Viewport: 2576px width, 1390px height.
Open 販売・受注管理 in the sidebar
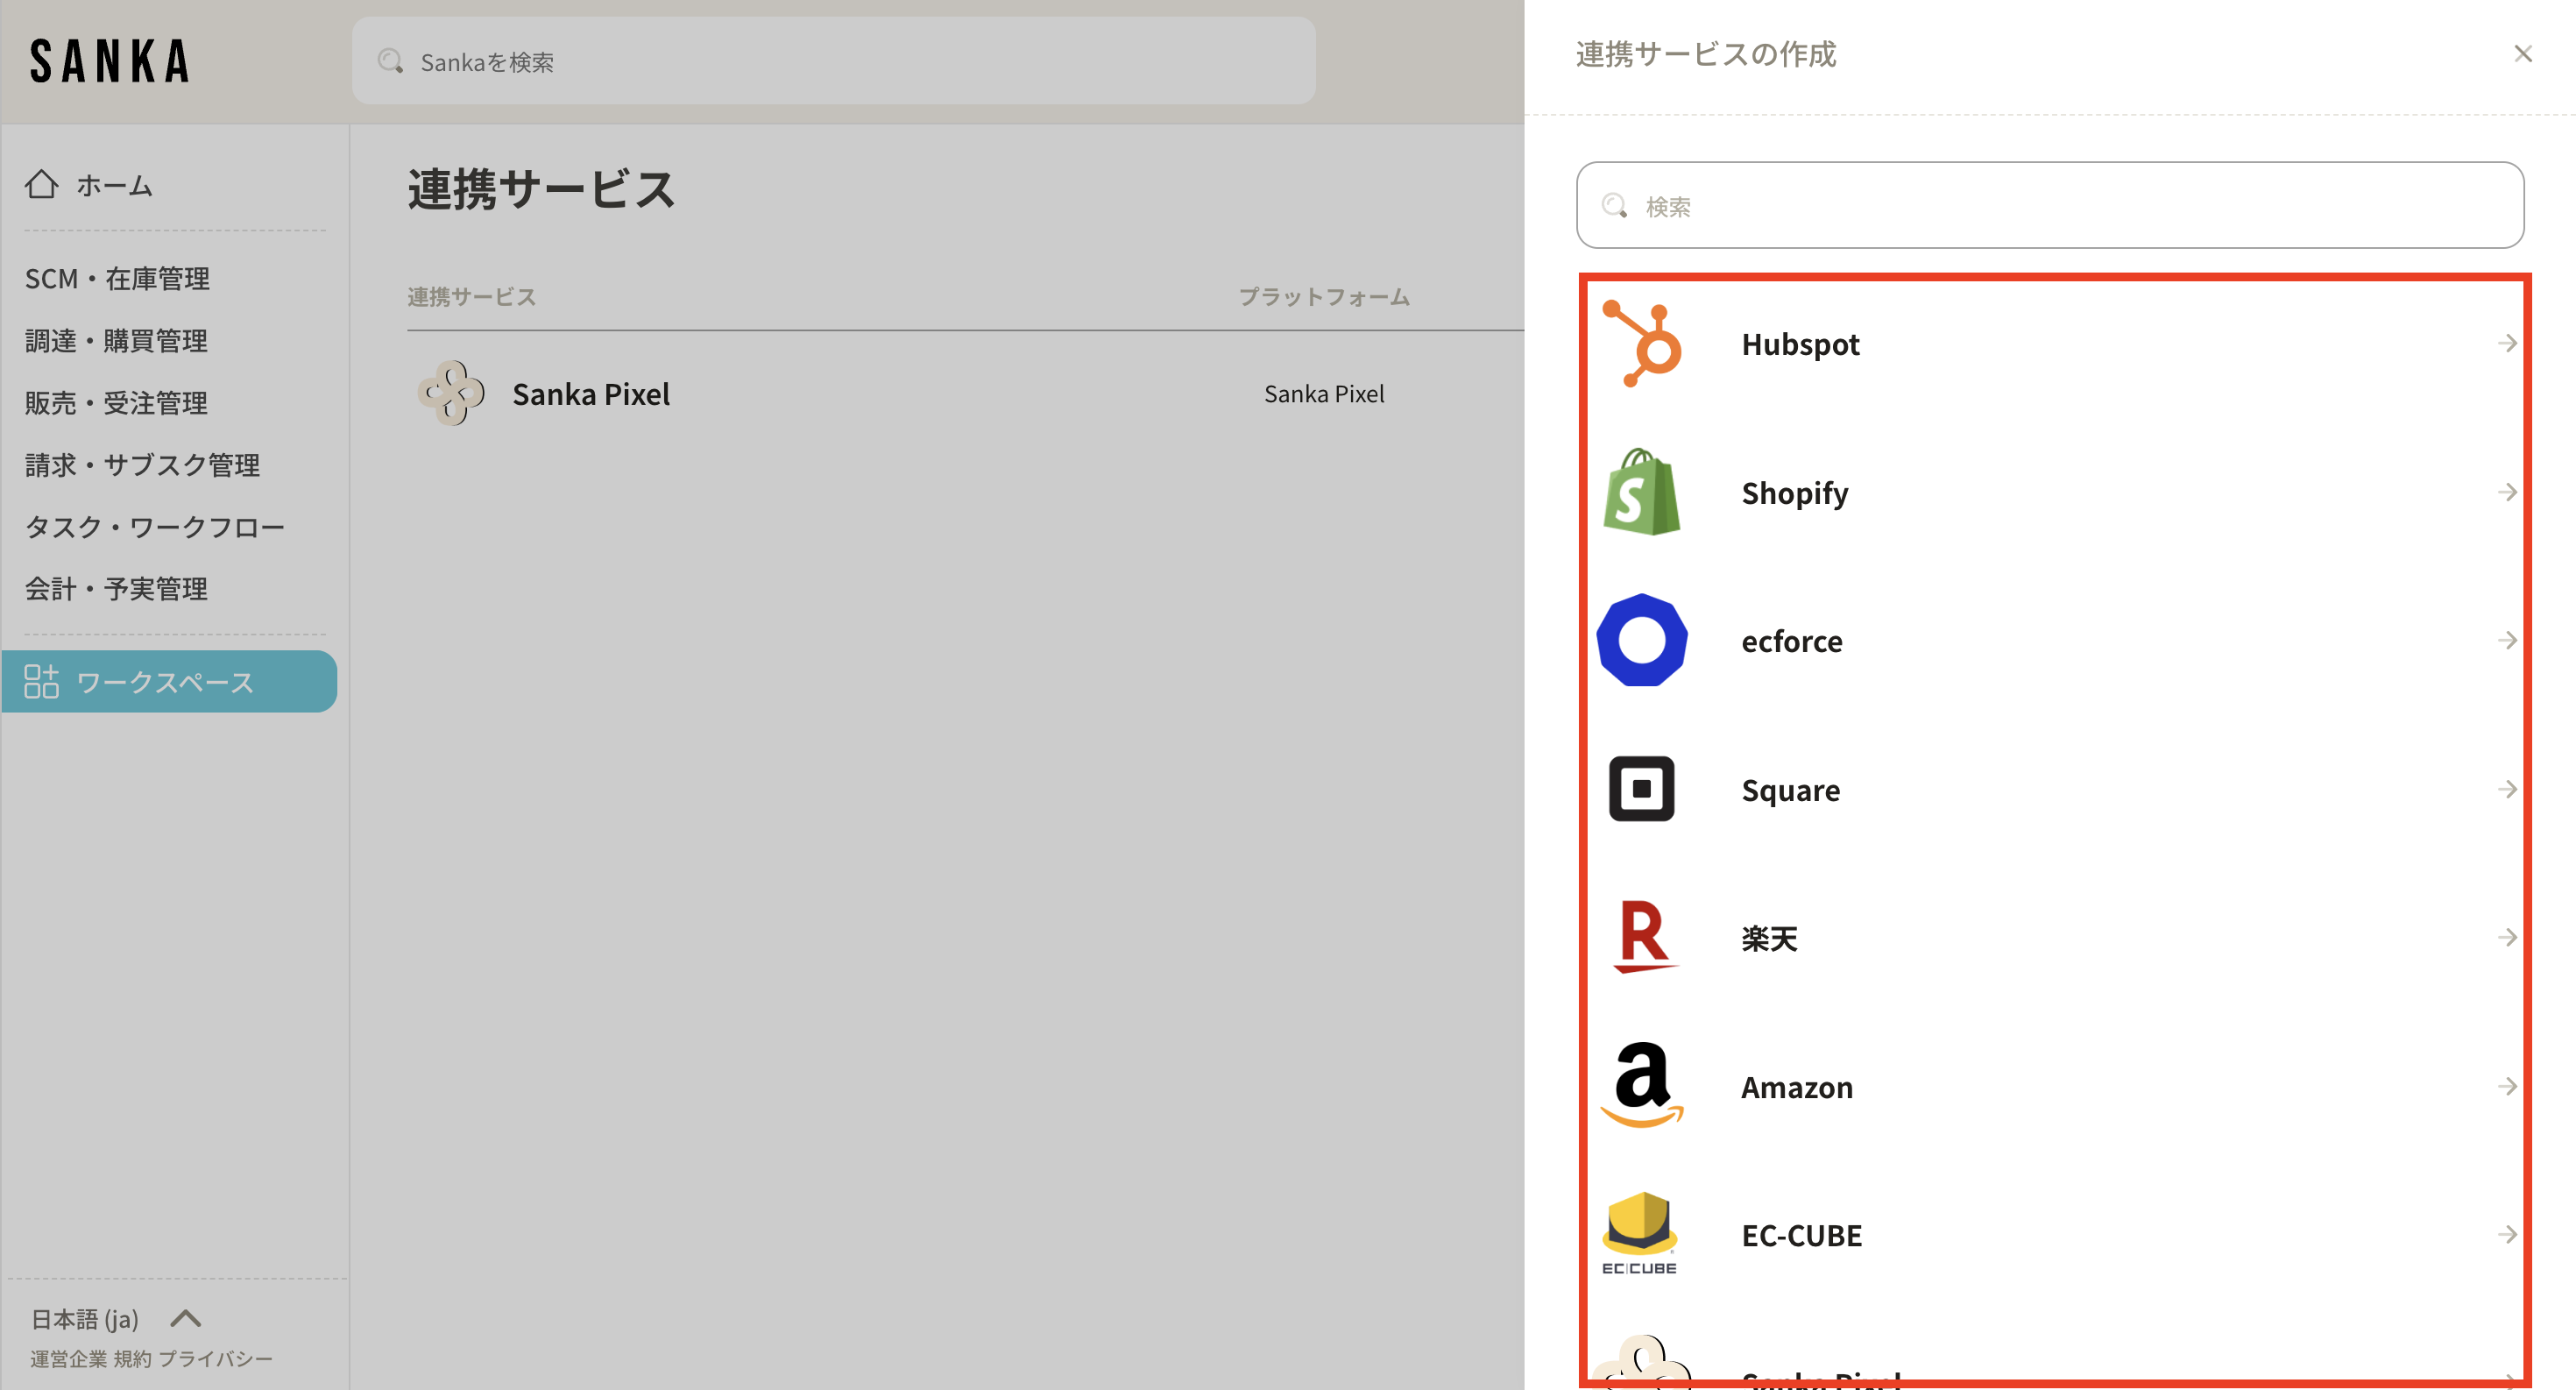point(117,402)
